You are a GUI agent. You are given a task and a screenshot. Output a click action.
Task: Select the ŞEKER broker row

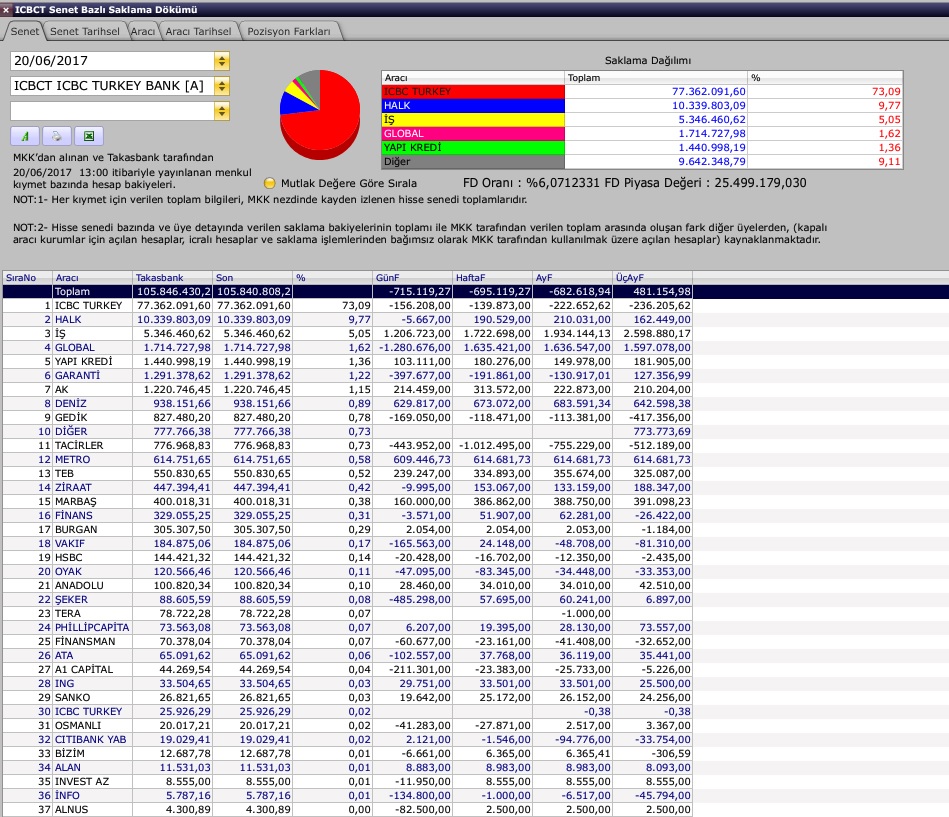click(347, 599)
